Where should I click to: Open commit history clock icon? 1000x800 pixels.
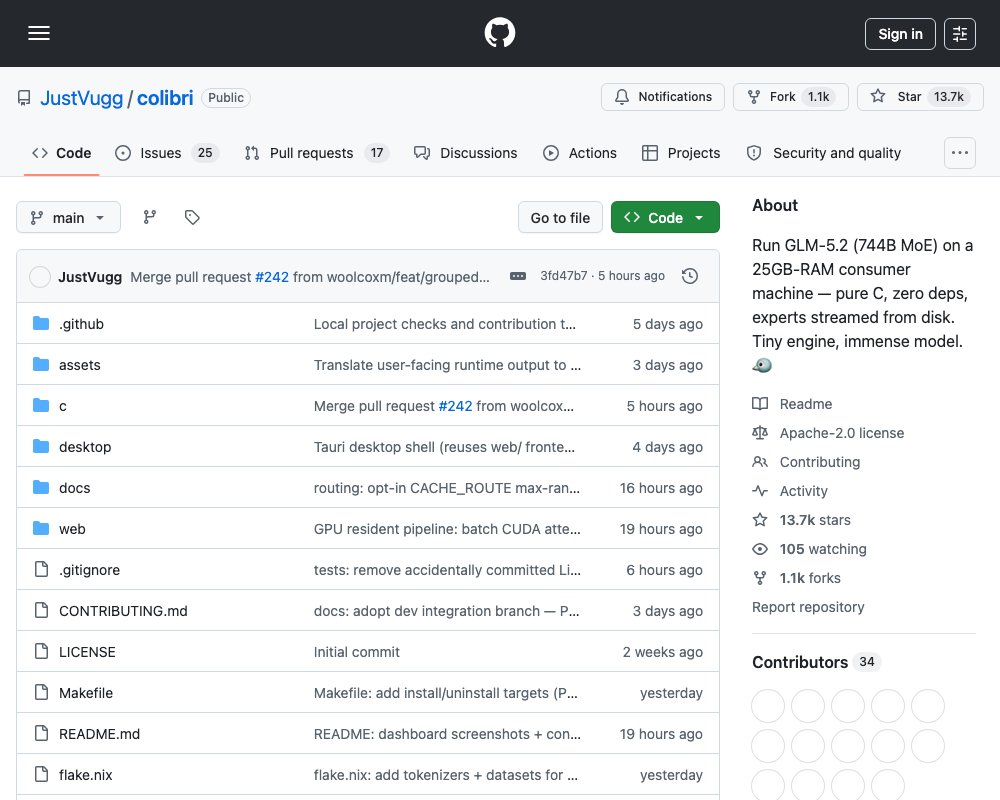(x=689, y=276)
